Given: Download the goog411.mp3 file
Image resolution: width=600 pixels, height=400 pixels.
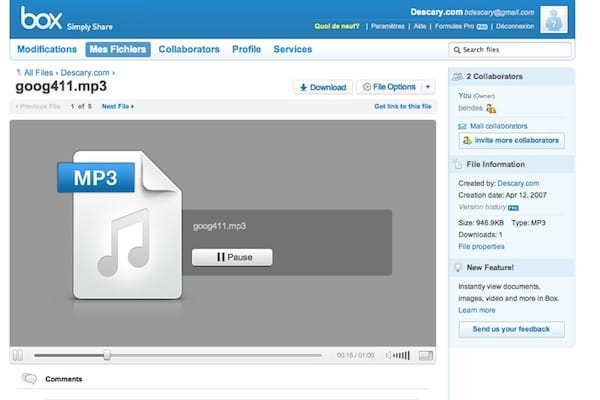Looking at the screenshot, I should [321, 87].
